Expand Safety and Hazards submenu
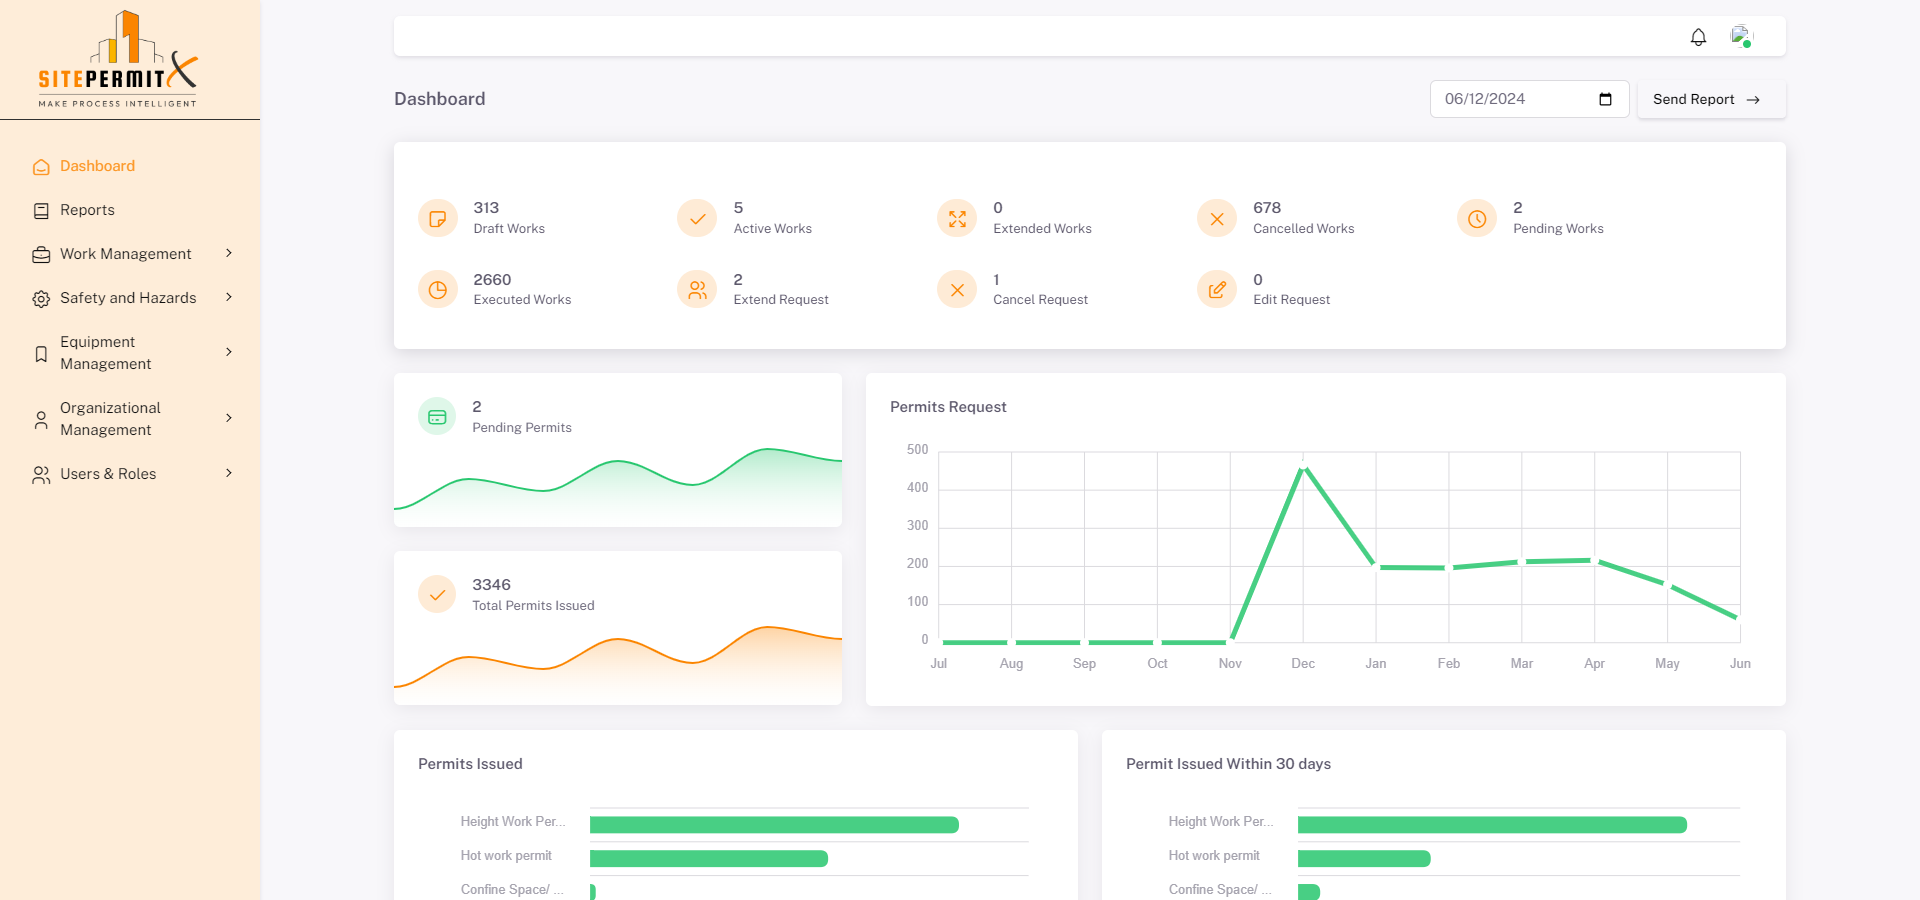 click(x=229, y=298)
